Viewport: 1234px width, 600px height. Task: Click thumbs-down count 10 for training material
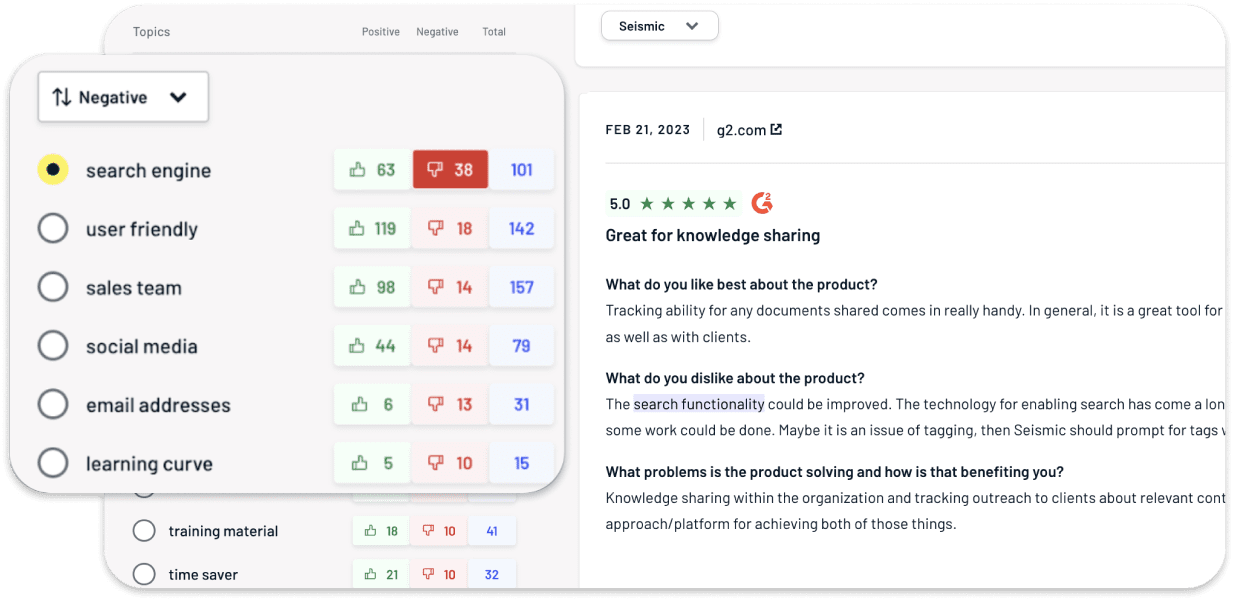point(438,531)
